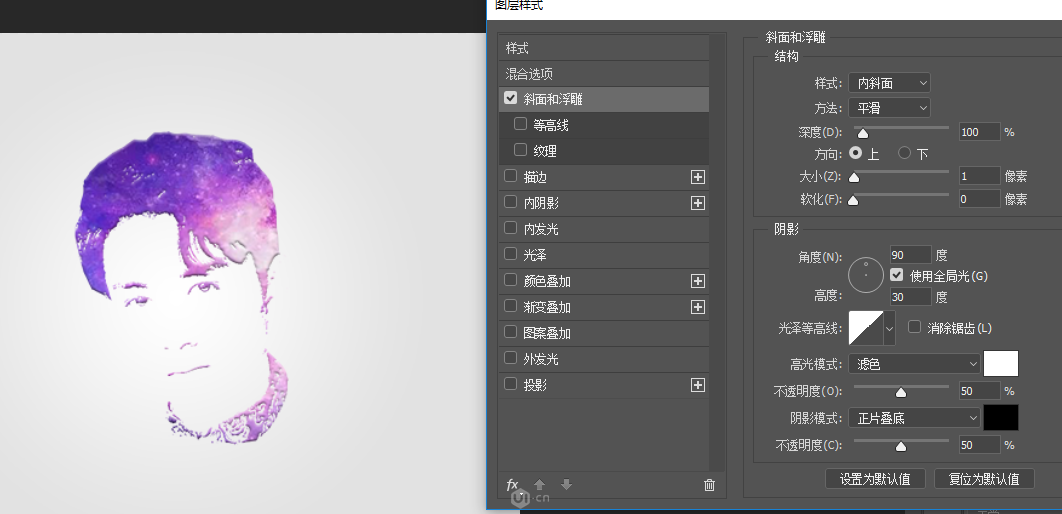Select direction 下 radio button
This screenshot has height=514, width=1062.
pyautogui.click(x=904, y=153)
